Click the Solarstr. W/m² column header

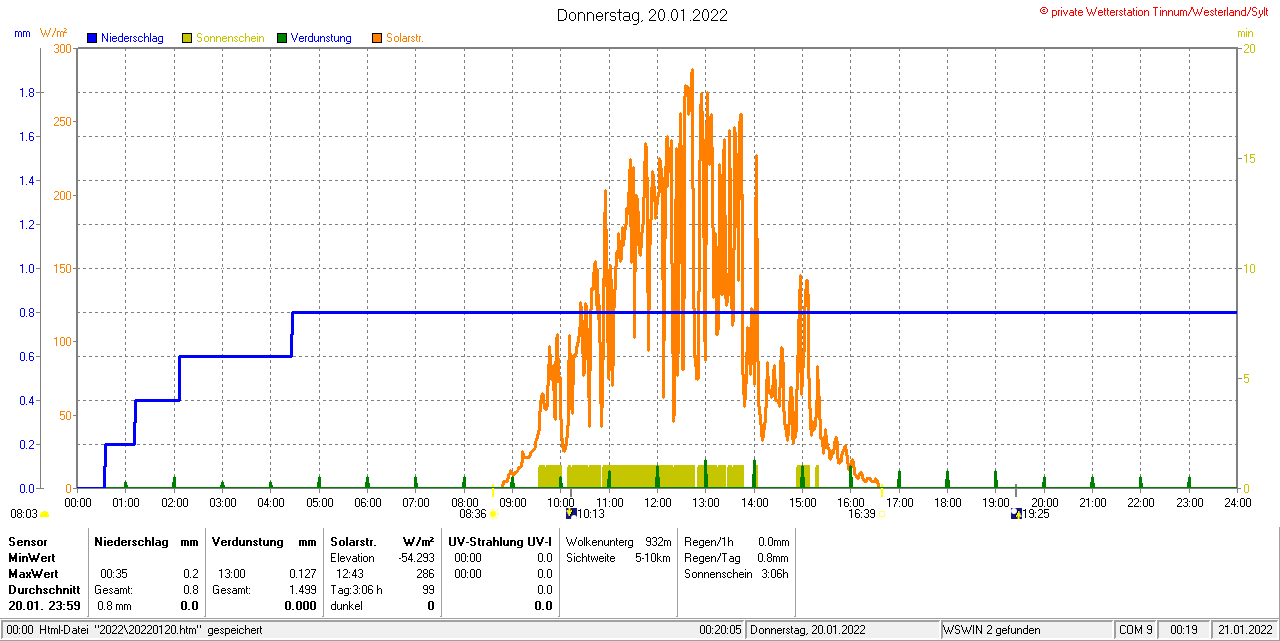[x=382, y=541]
